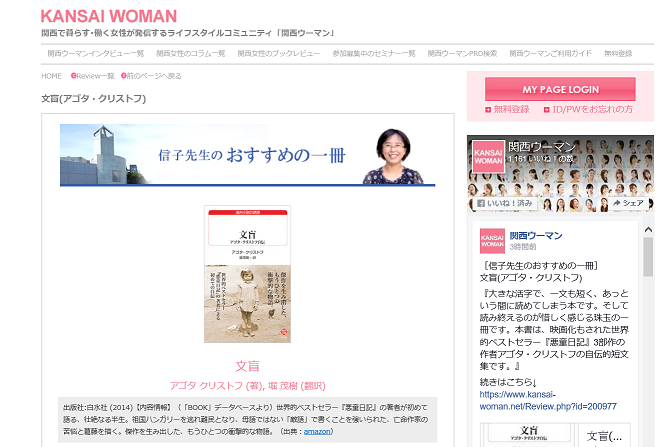660x447 pixels.
Task: Click 関西ウーマン name in feed post
Action: click(536, 235)
